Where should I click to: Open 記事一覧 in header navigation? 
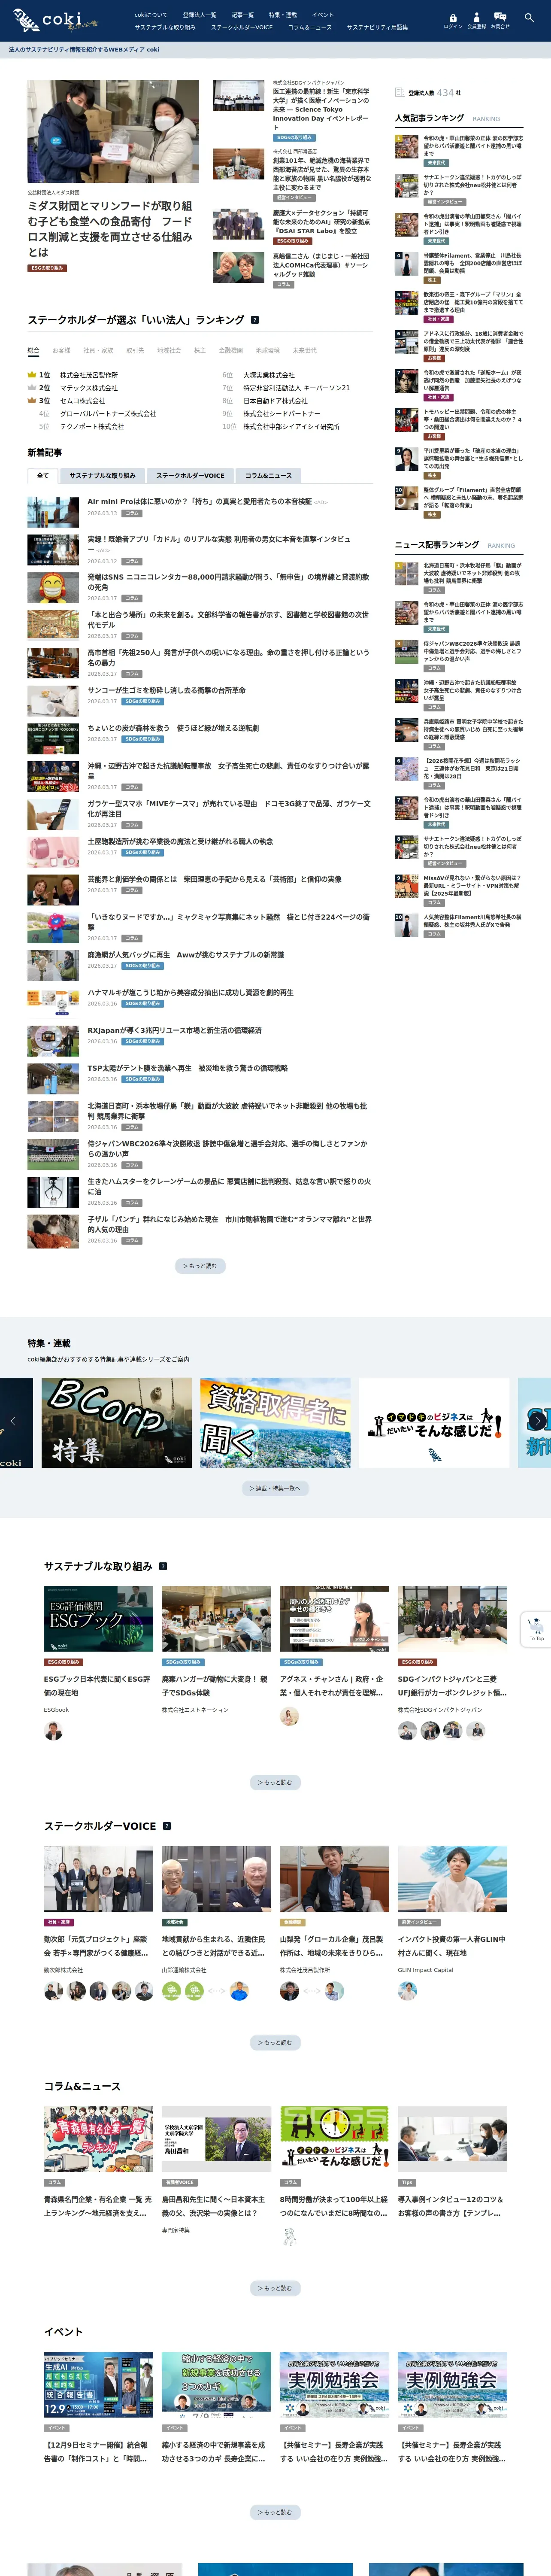[x=242, y=15]
